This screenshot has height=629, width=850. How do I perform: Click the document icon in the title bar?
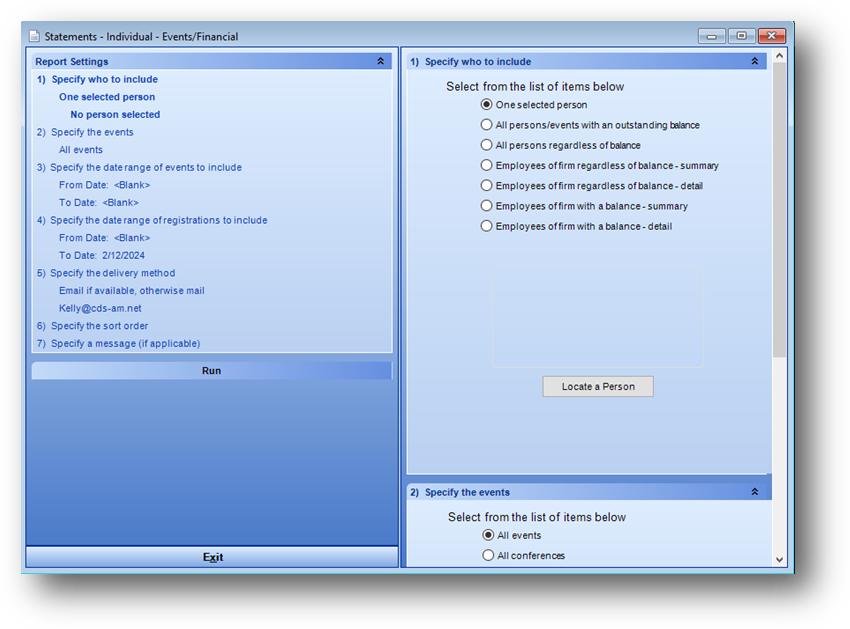(x=34, y=36)
